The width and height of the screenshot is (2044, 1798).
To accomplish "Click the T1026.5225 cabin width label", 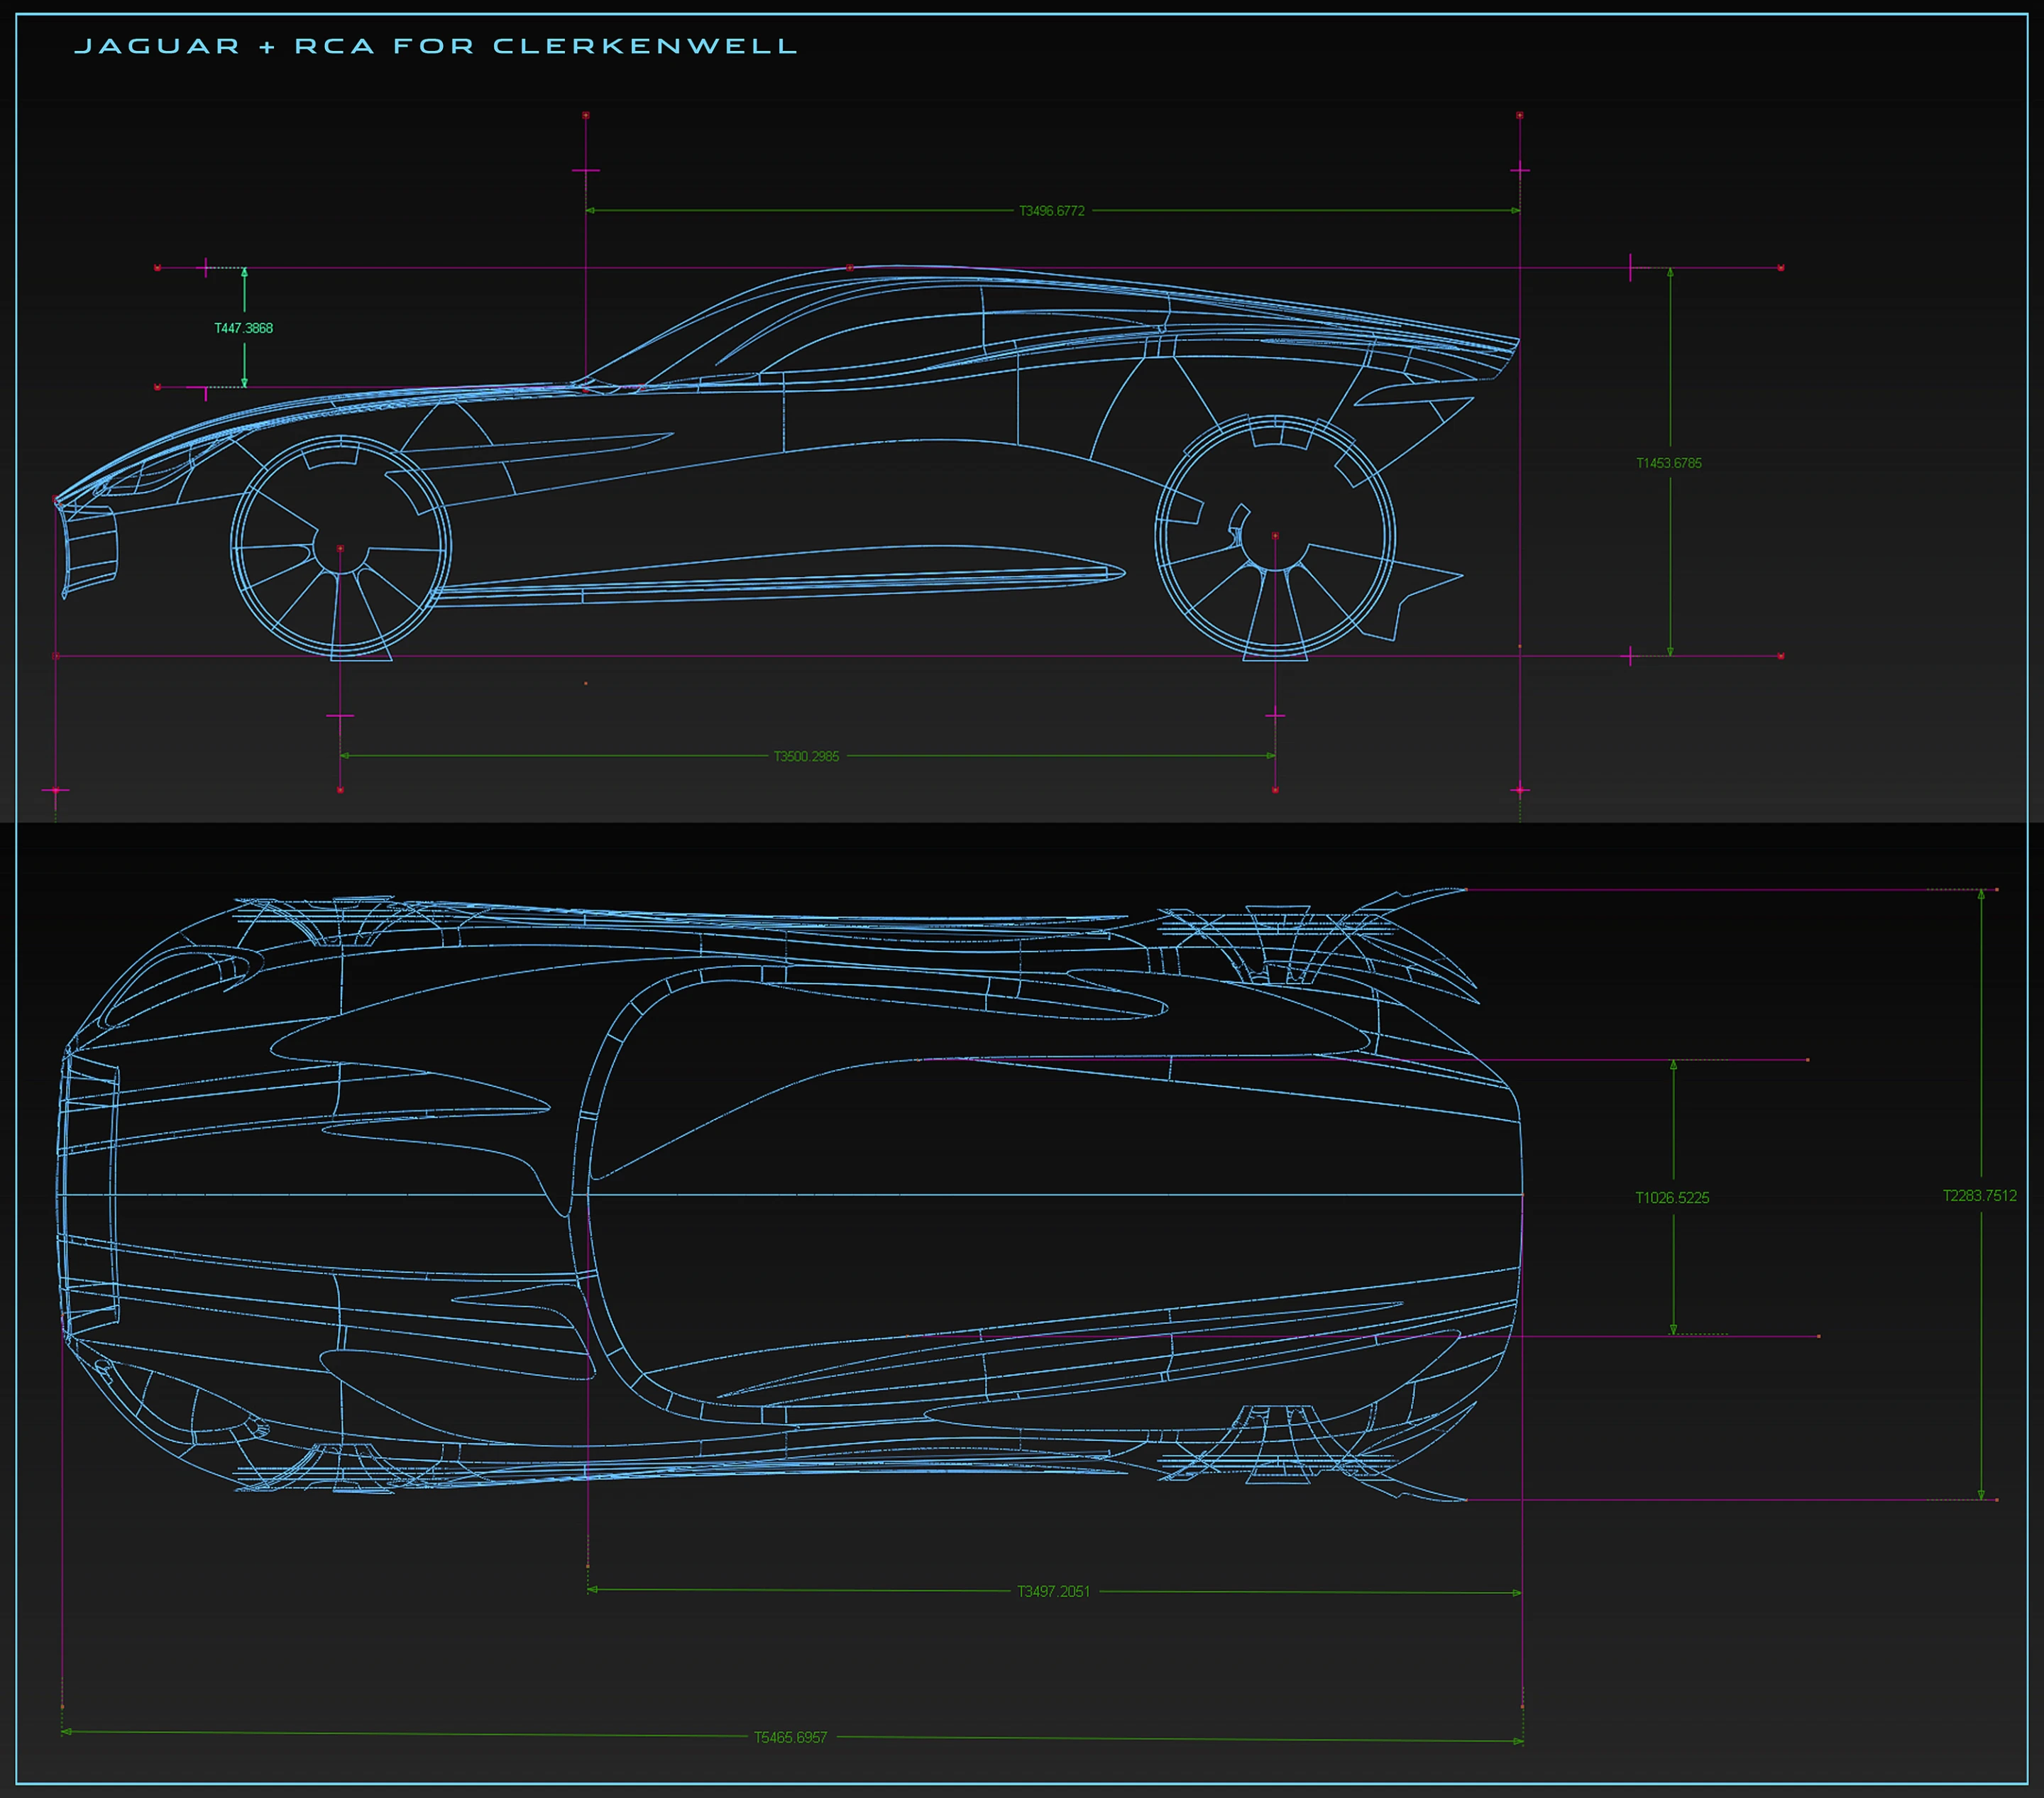I will pyautogui.click(x=1672, y=1197).
